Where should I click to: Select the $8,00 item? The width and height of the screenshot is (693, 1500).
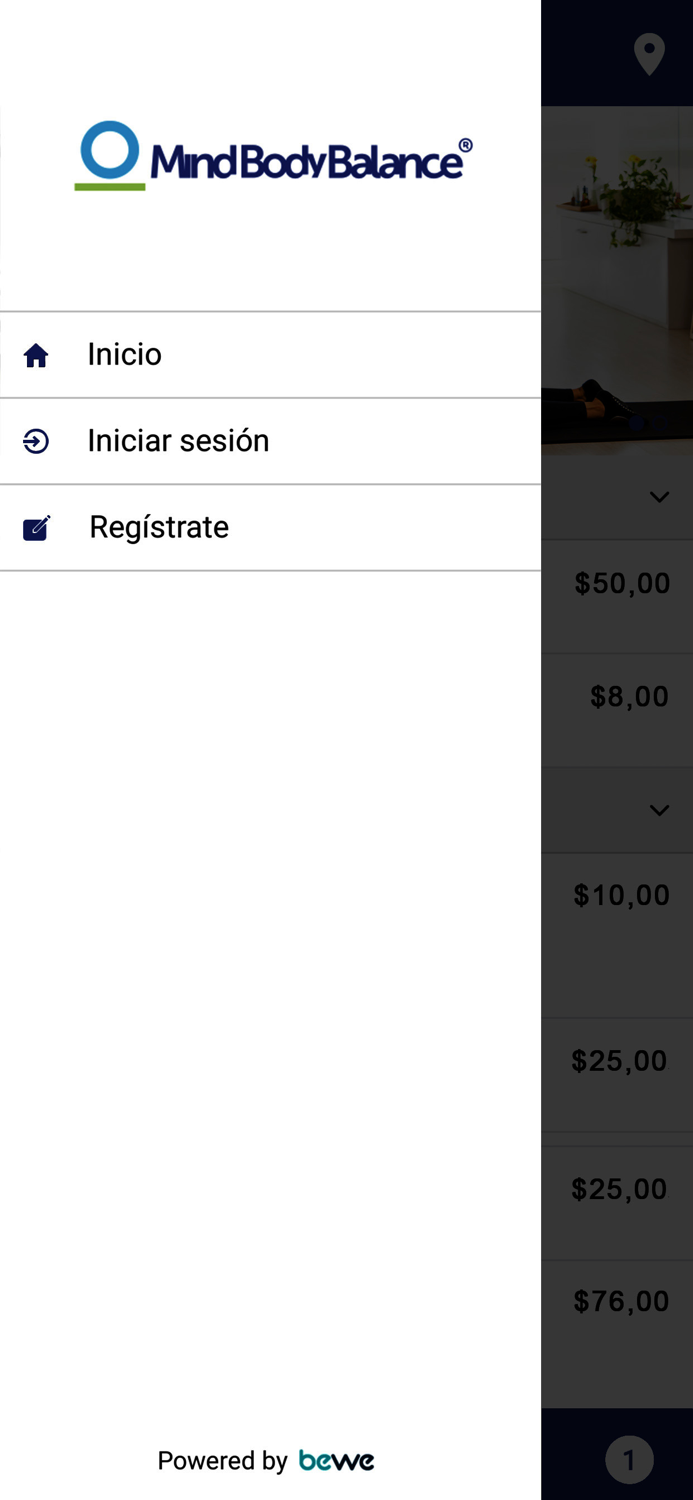(629, 697)
